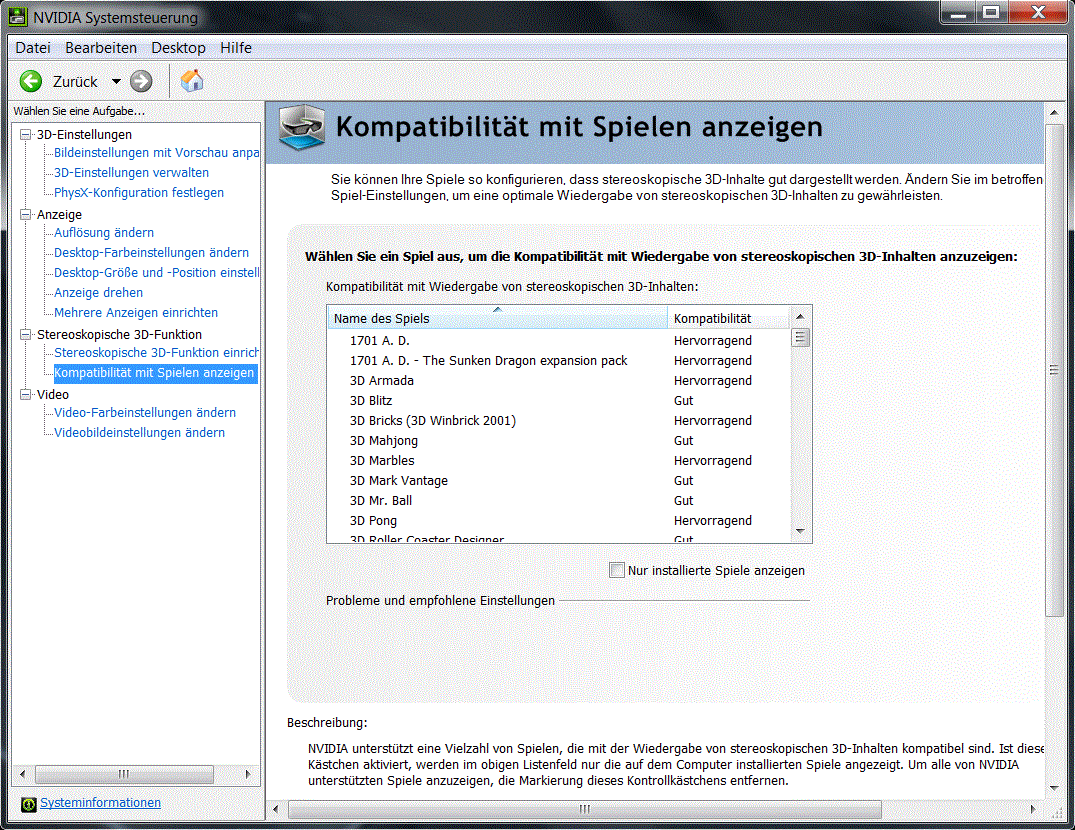
Task: Collapse the Video tree node
Action: point(26,394)
